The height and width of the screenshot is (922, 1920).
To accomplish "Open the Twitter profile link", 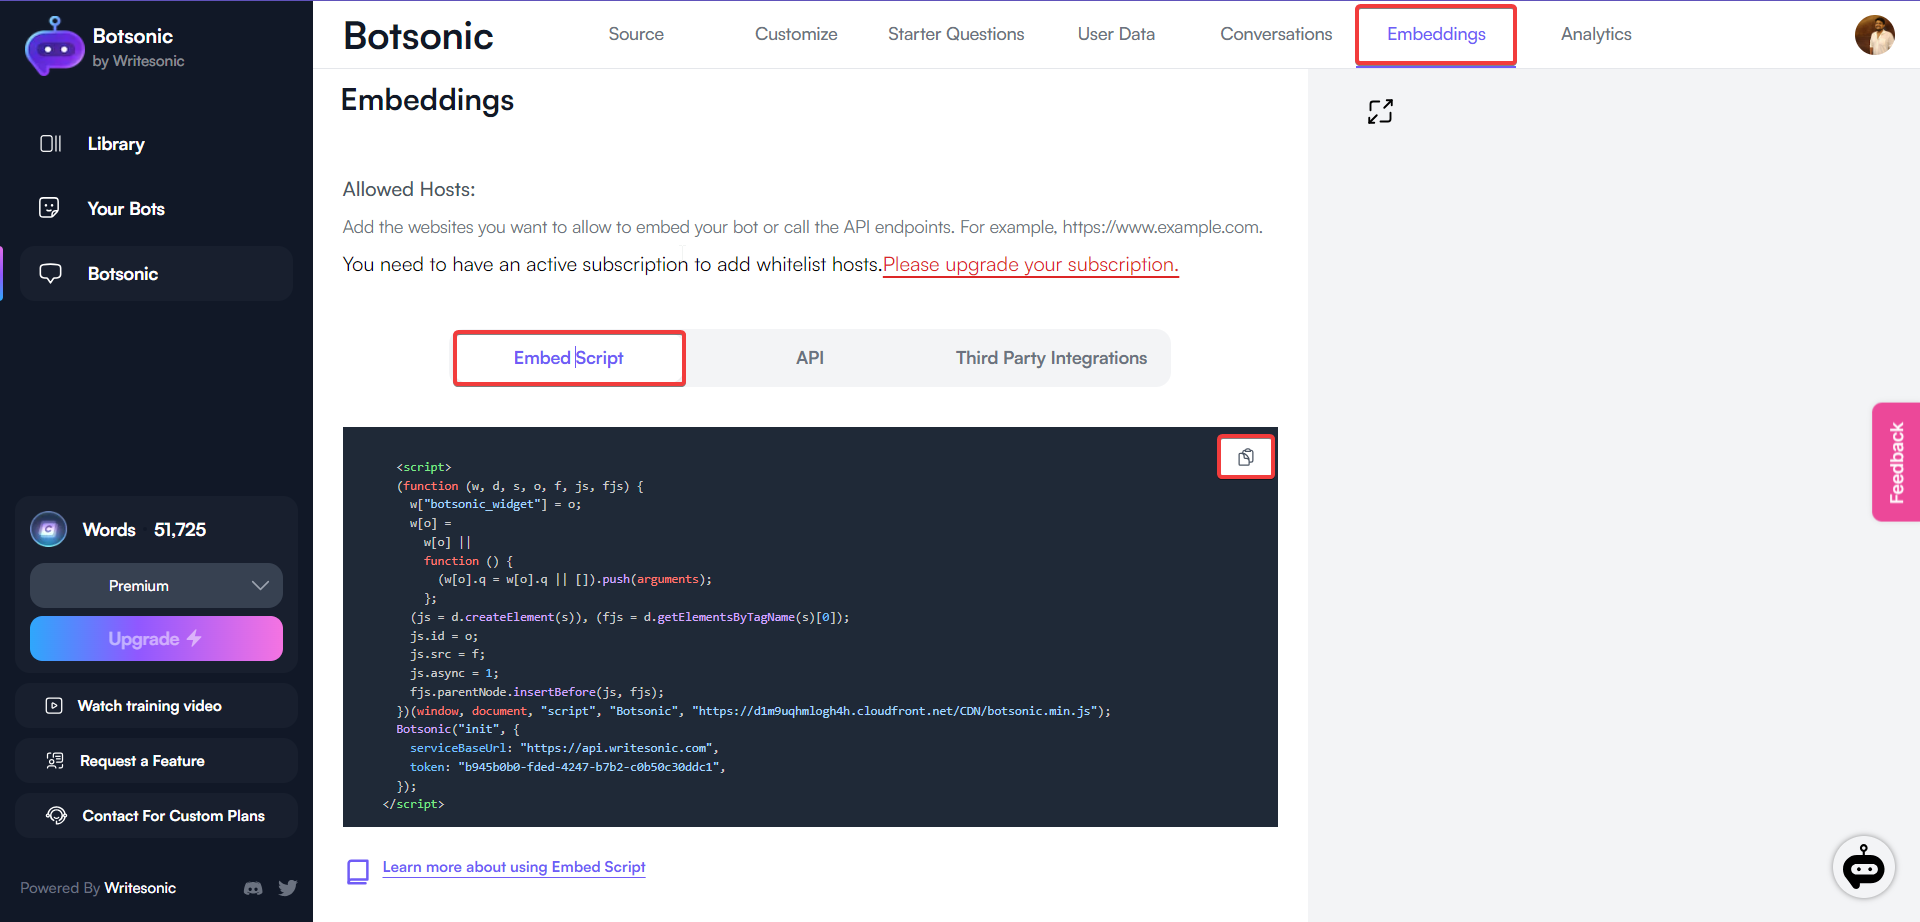I will [x=288, y=888].
